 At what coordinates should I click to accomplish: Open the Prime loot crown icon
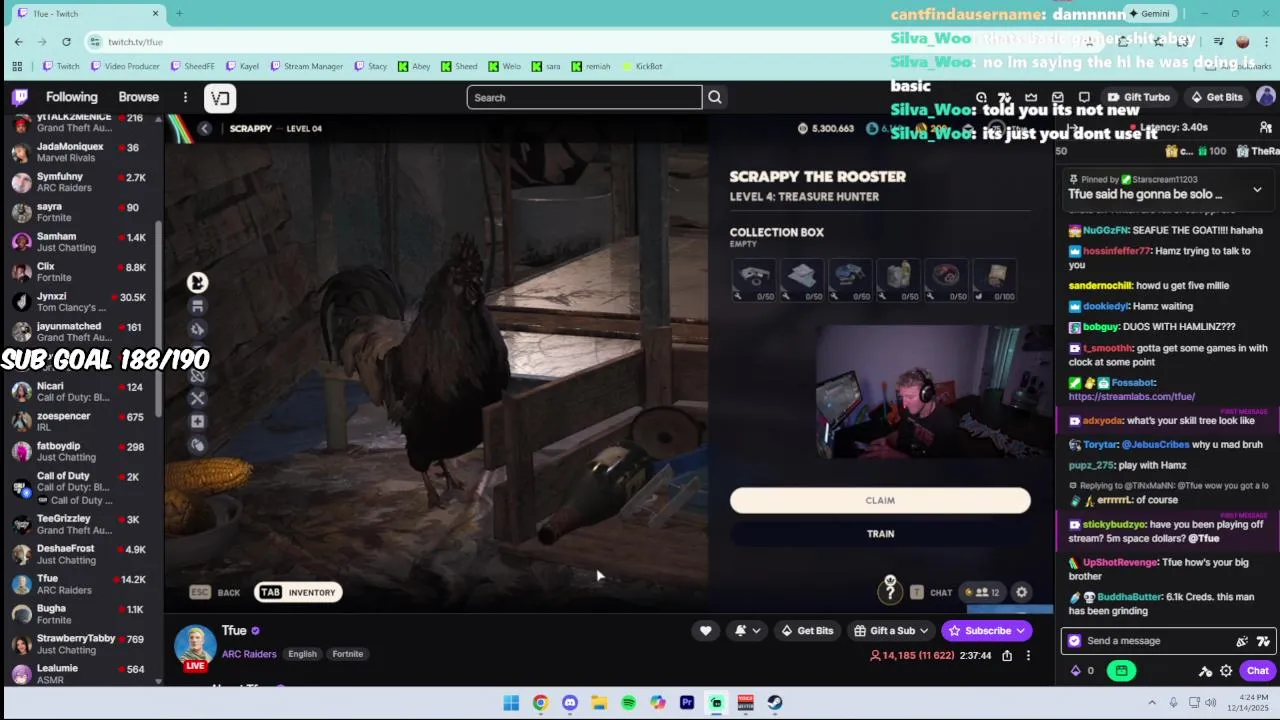click(x=1031, y=97)
